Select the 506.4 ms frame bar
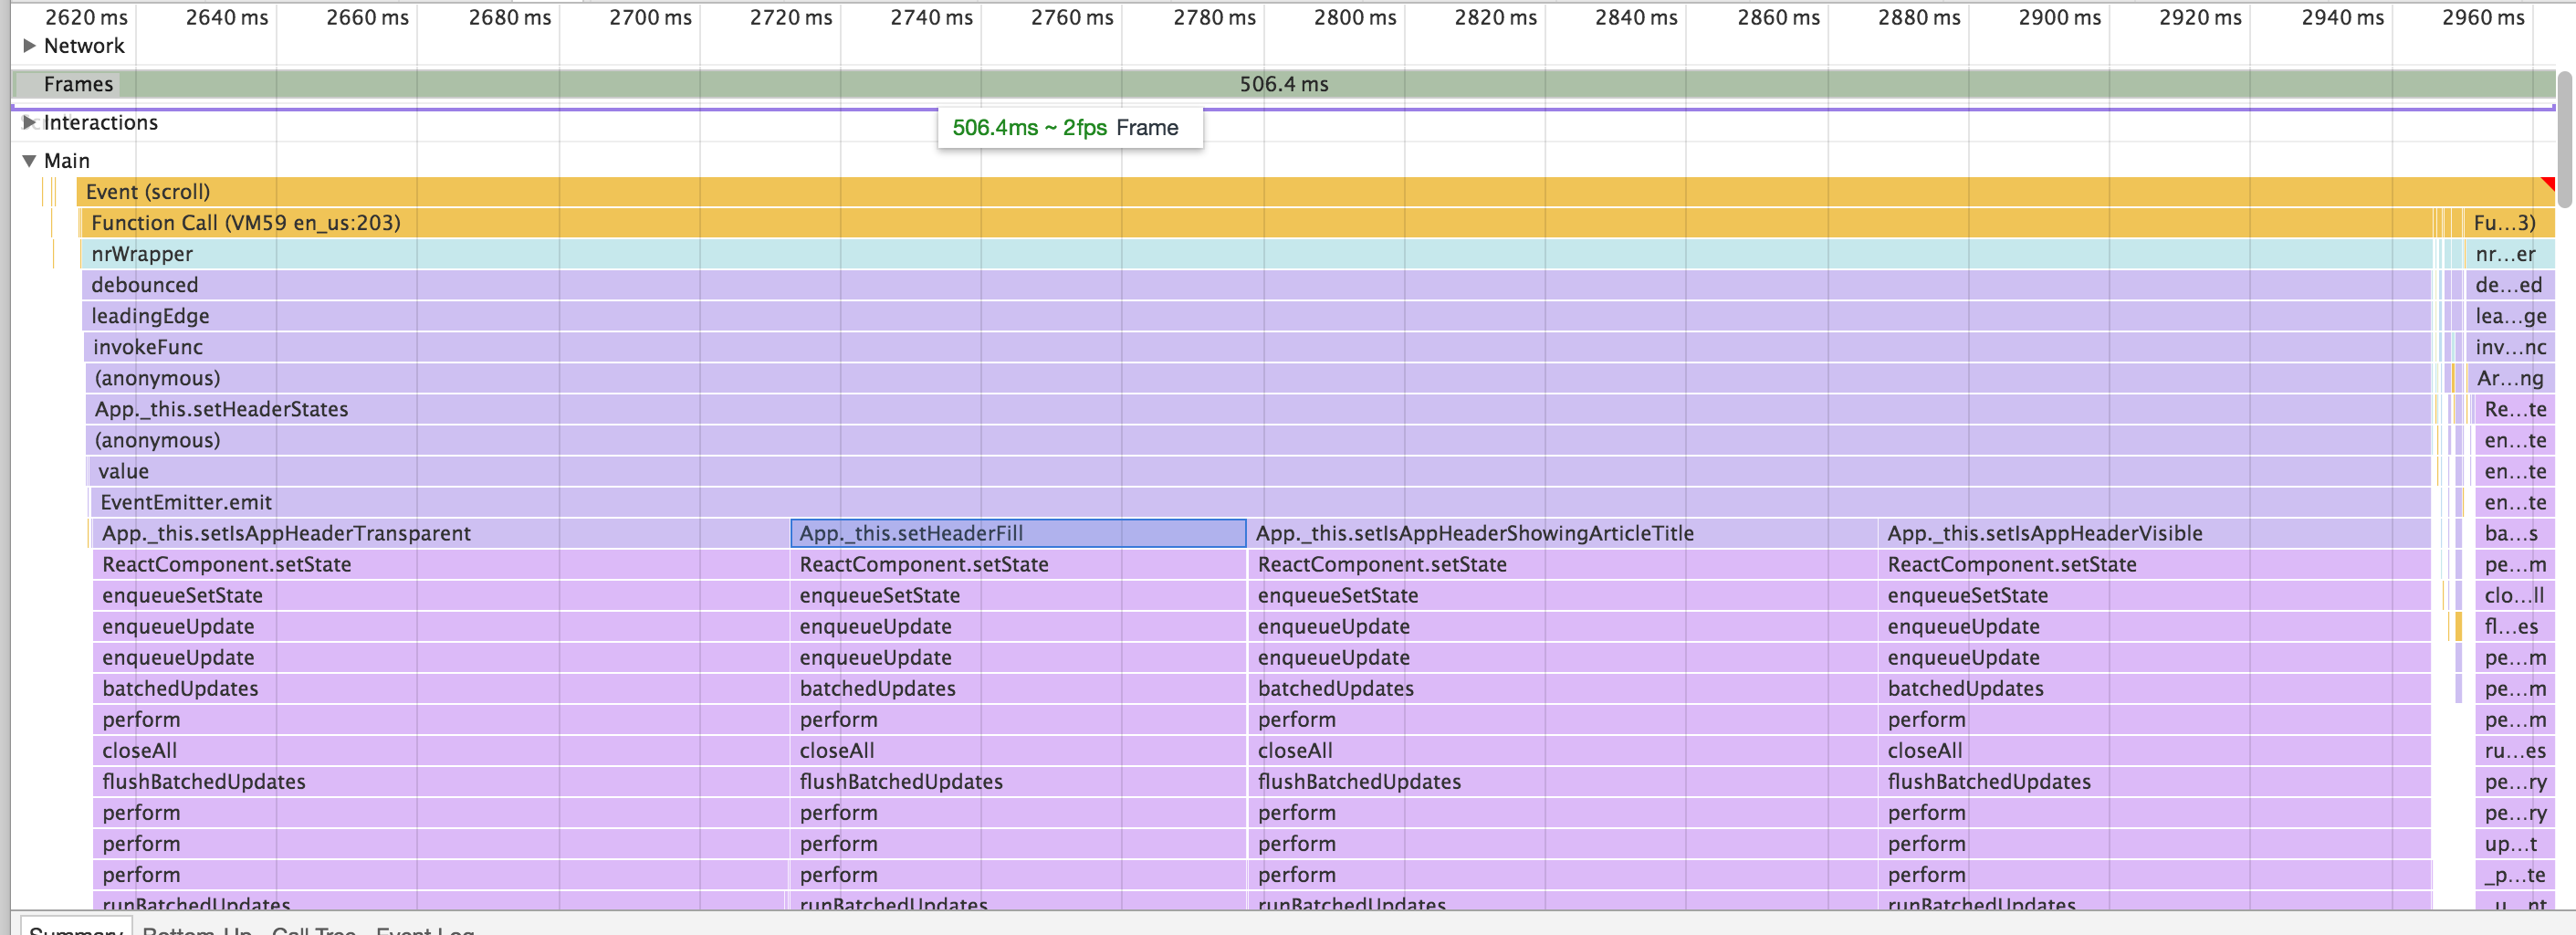2576x935 pixels. [x=1284, y=84]
